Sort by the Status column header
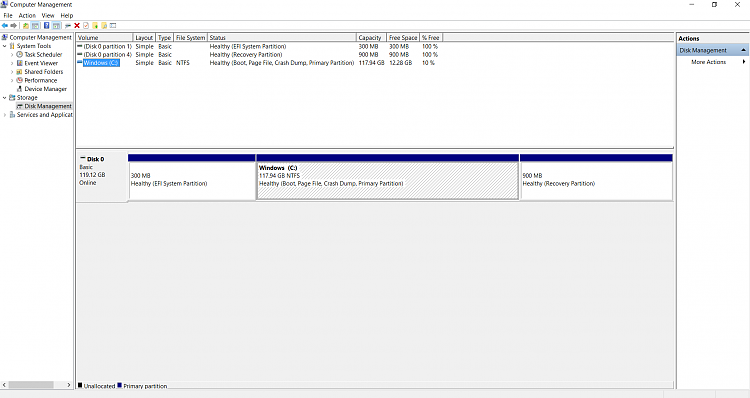The width and height of the screenshot is (750, 398). (x=282, y=37)
